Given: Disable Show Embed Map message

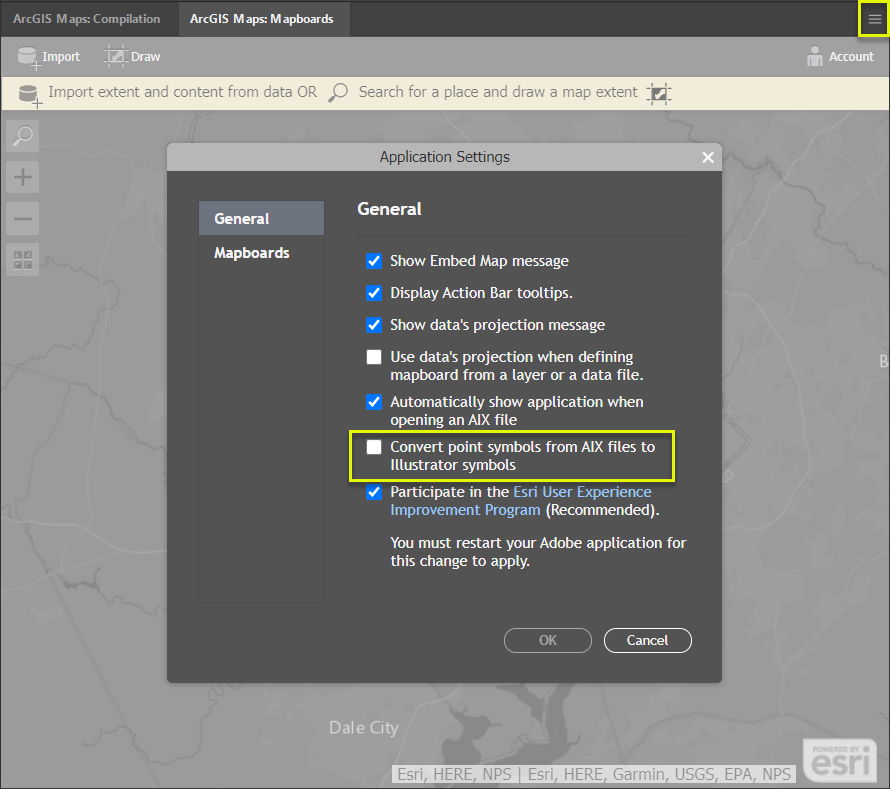Looking at the screenshot, I should 374,261.
